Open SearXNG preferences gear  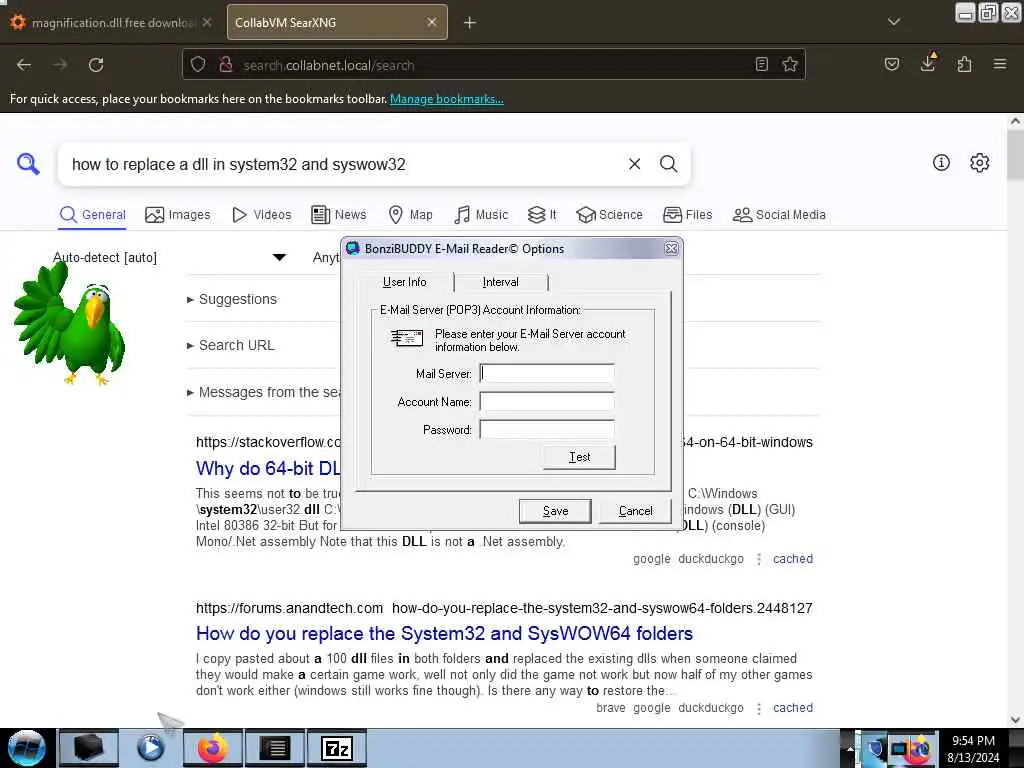979,163
